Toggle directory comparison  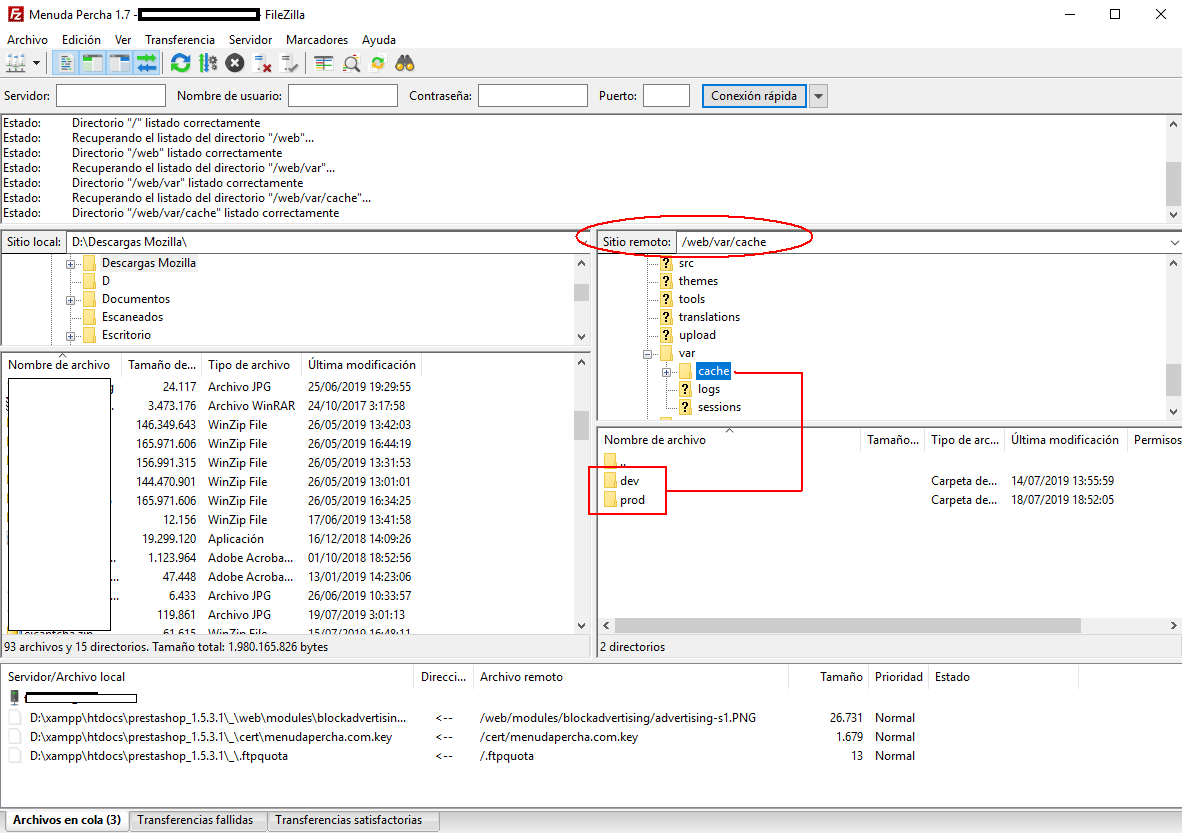[351, 63]
